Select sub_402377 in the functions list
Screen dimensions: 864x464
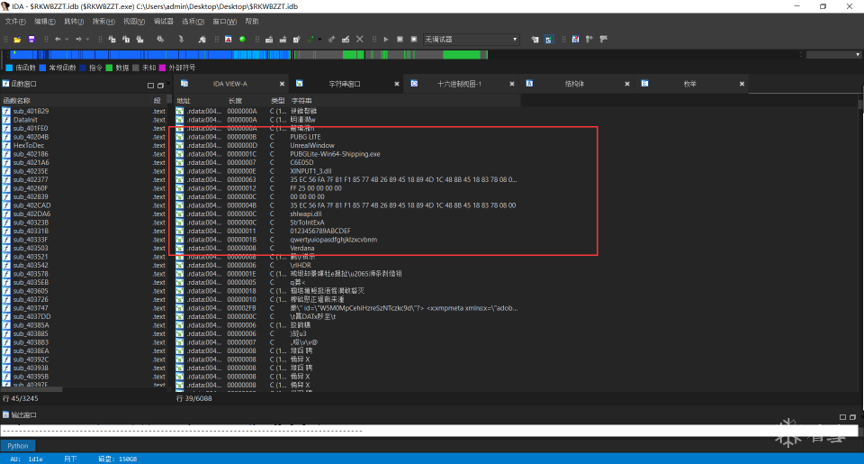pyautogui.click(x=31, y=180)
